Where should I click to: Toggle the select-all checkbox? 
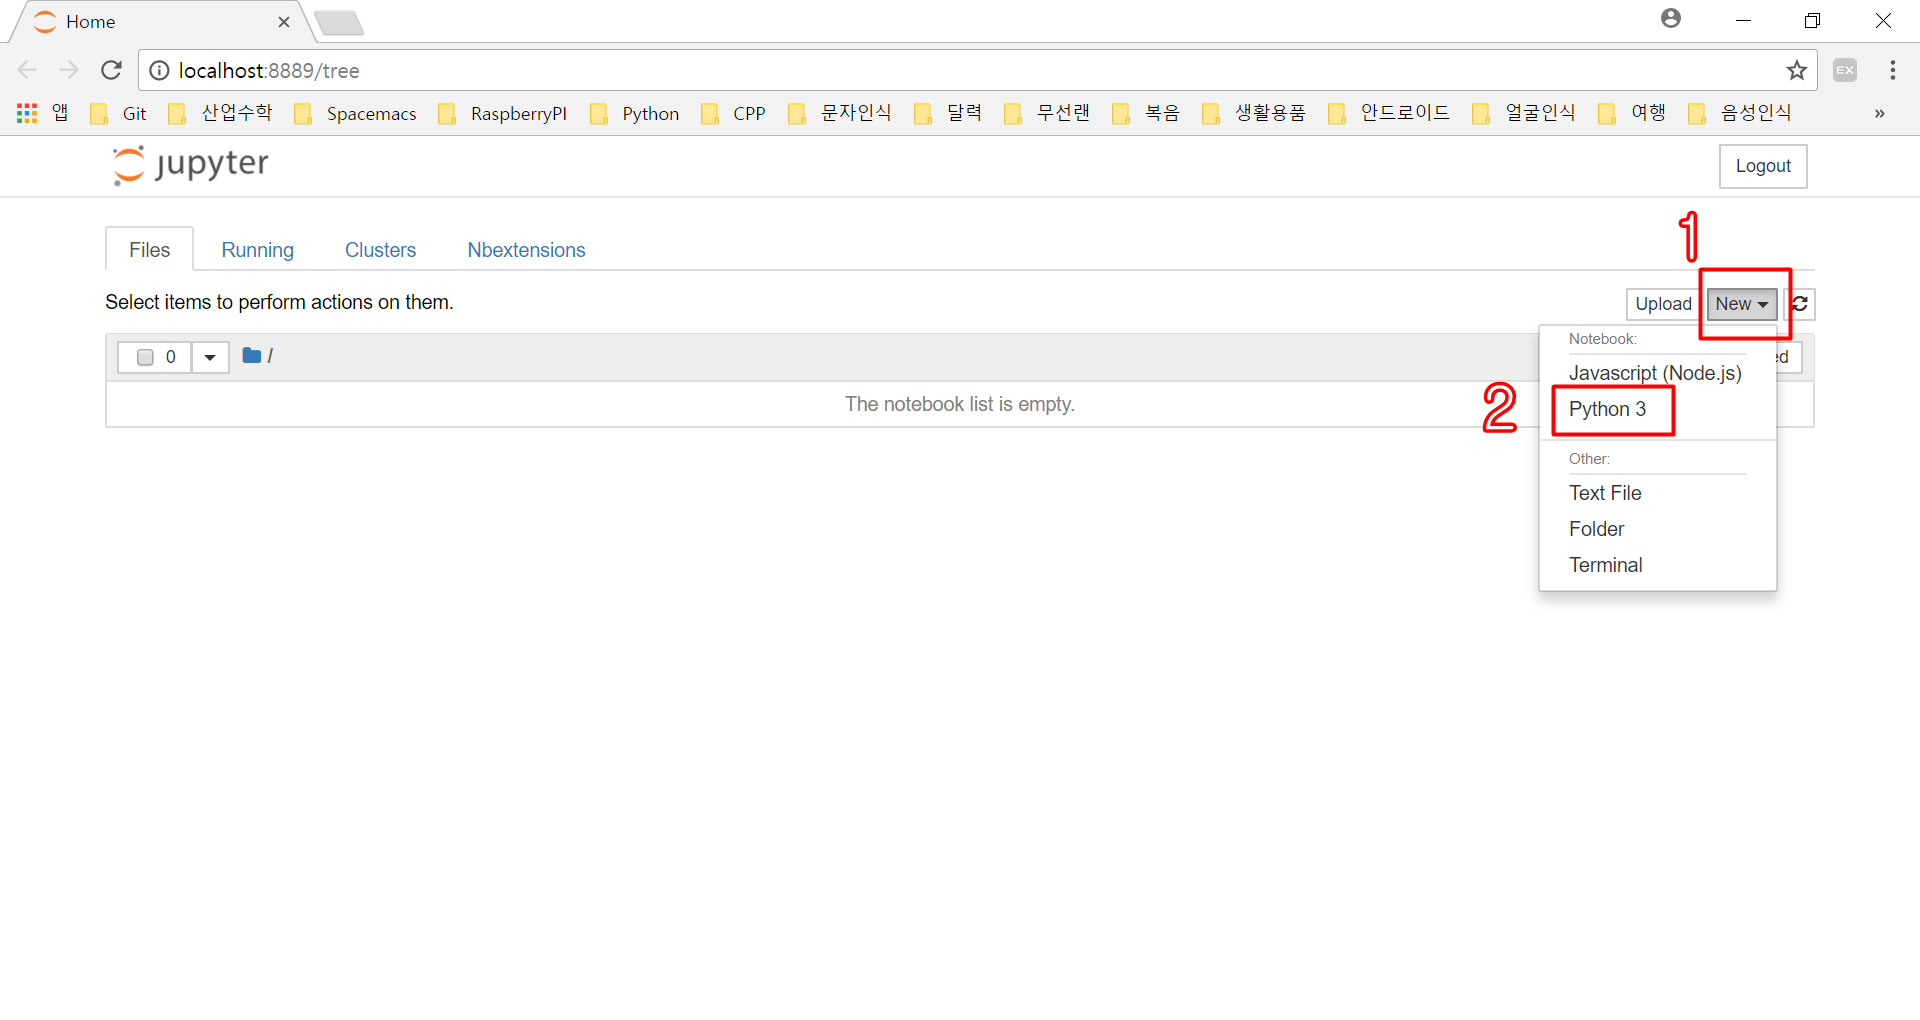pos(145,357)
